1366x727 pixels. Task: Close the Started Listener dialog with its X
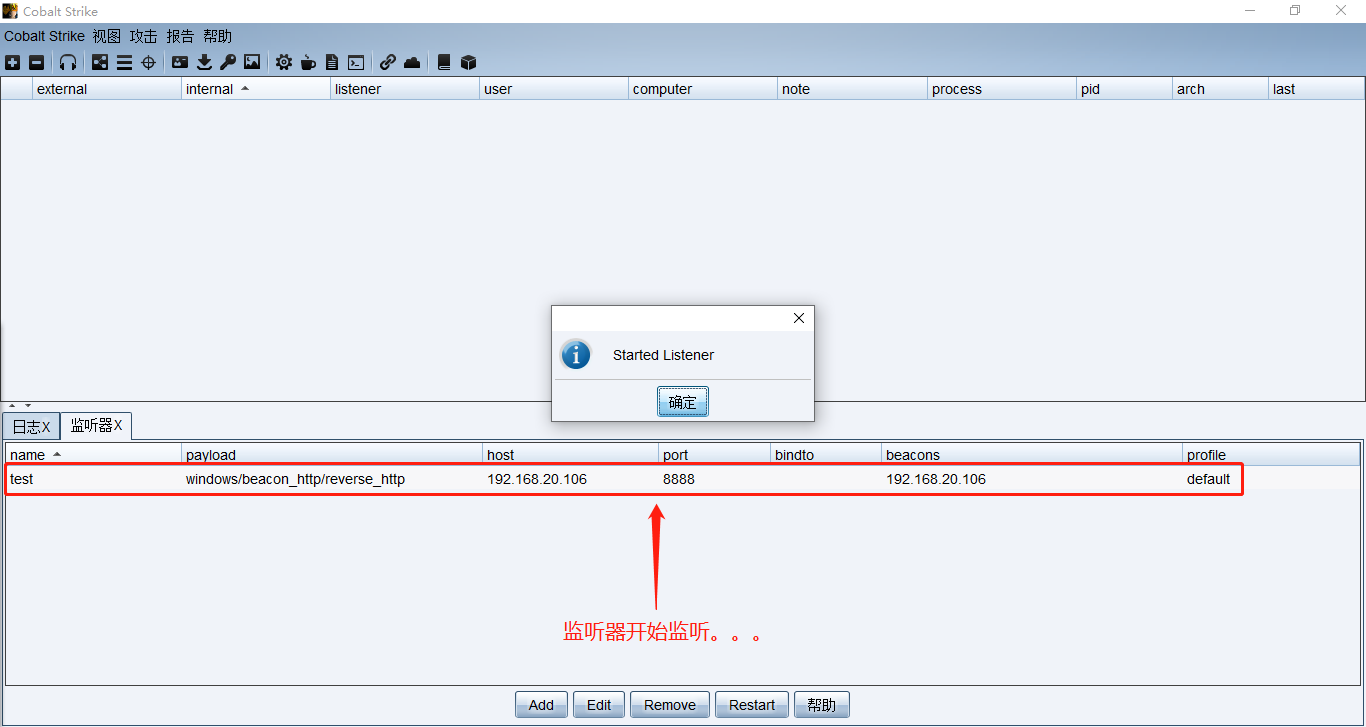tap(798, 318)
